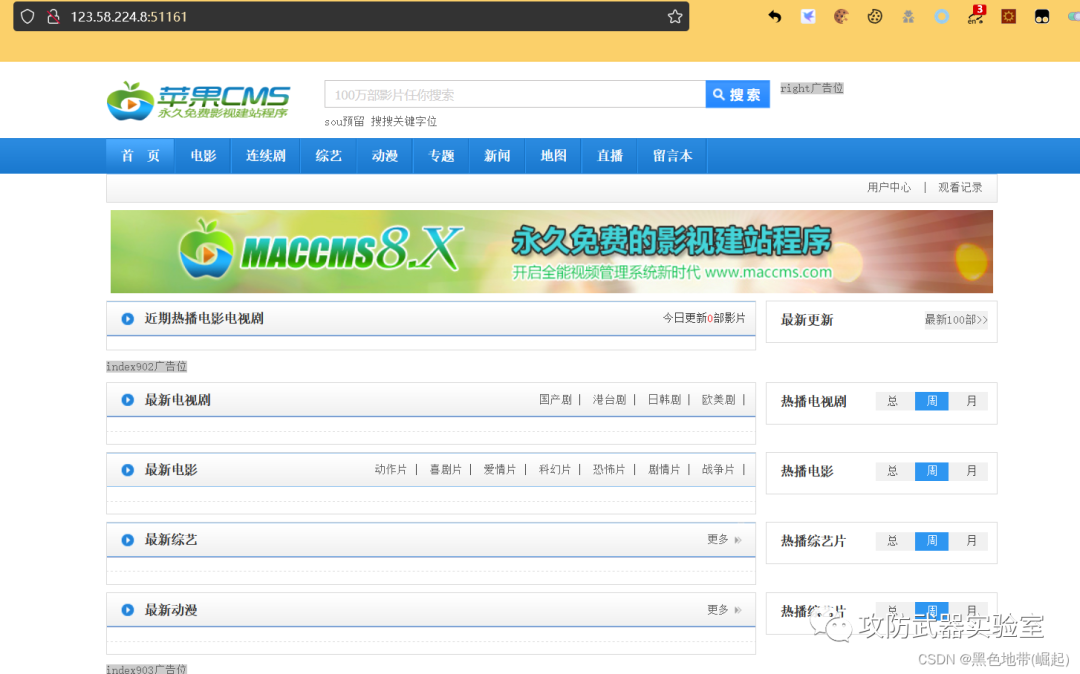Click the back arrow extension icon
Screen dimensions: 1080x674
(x=775, y=17)
